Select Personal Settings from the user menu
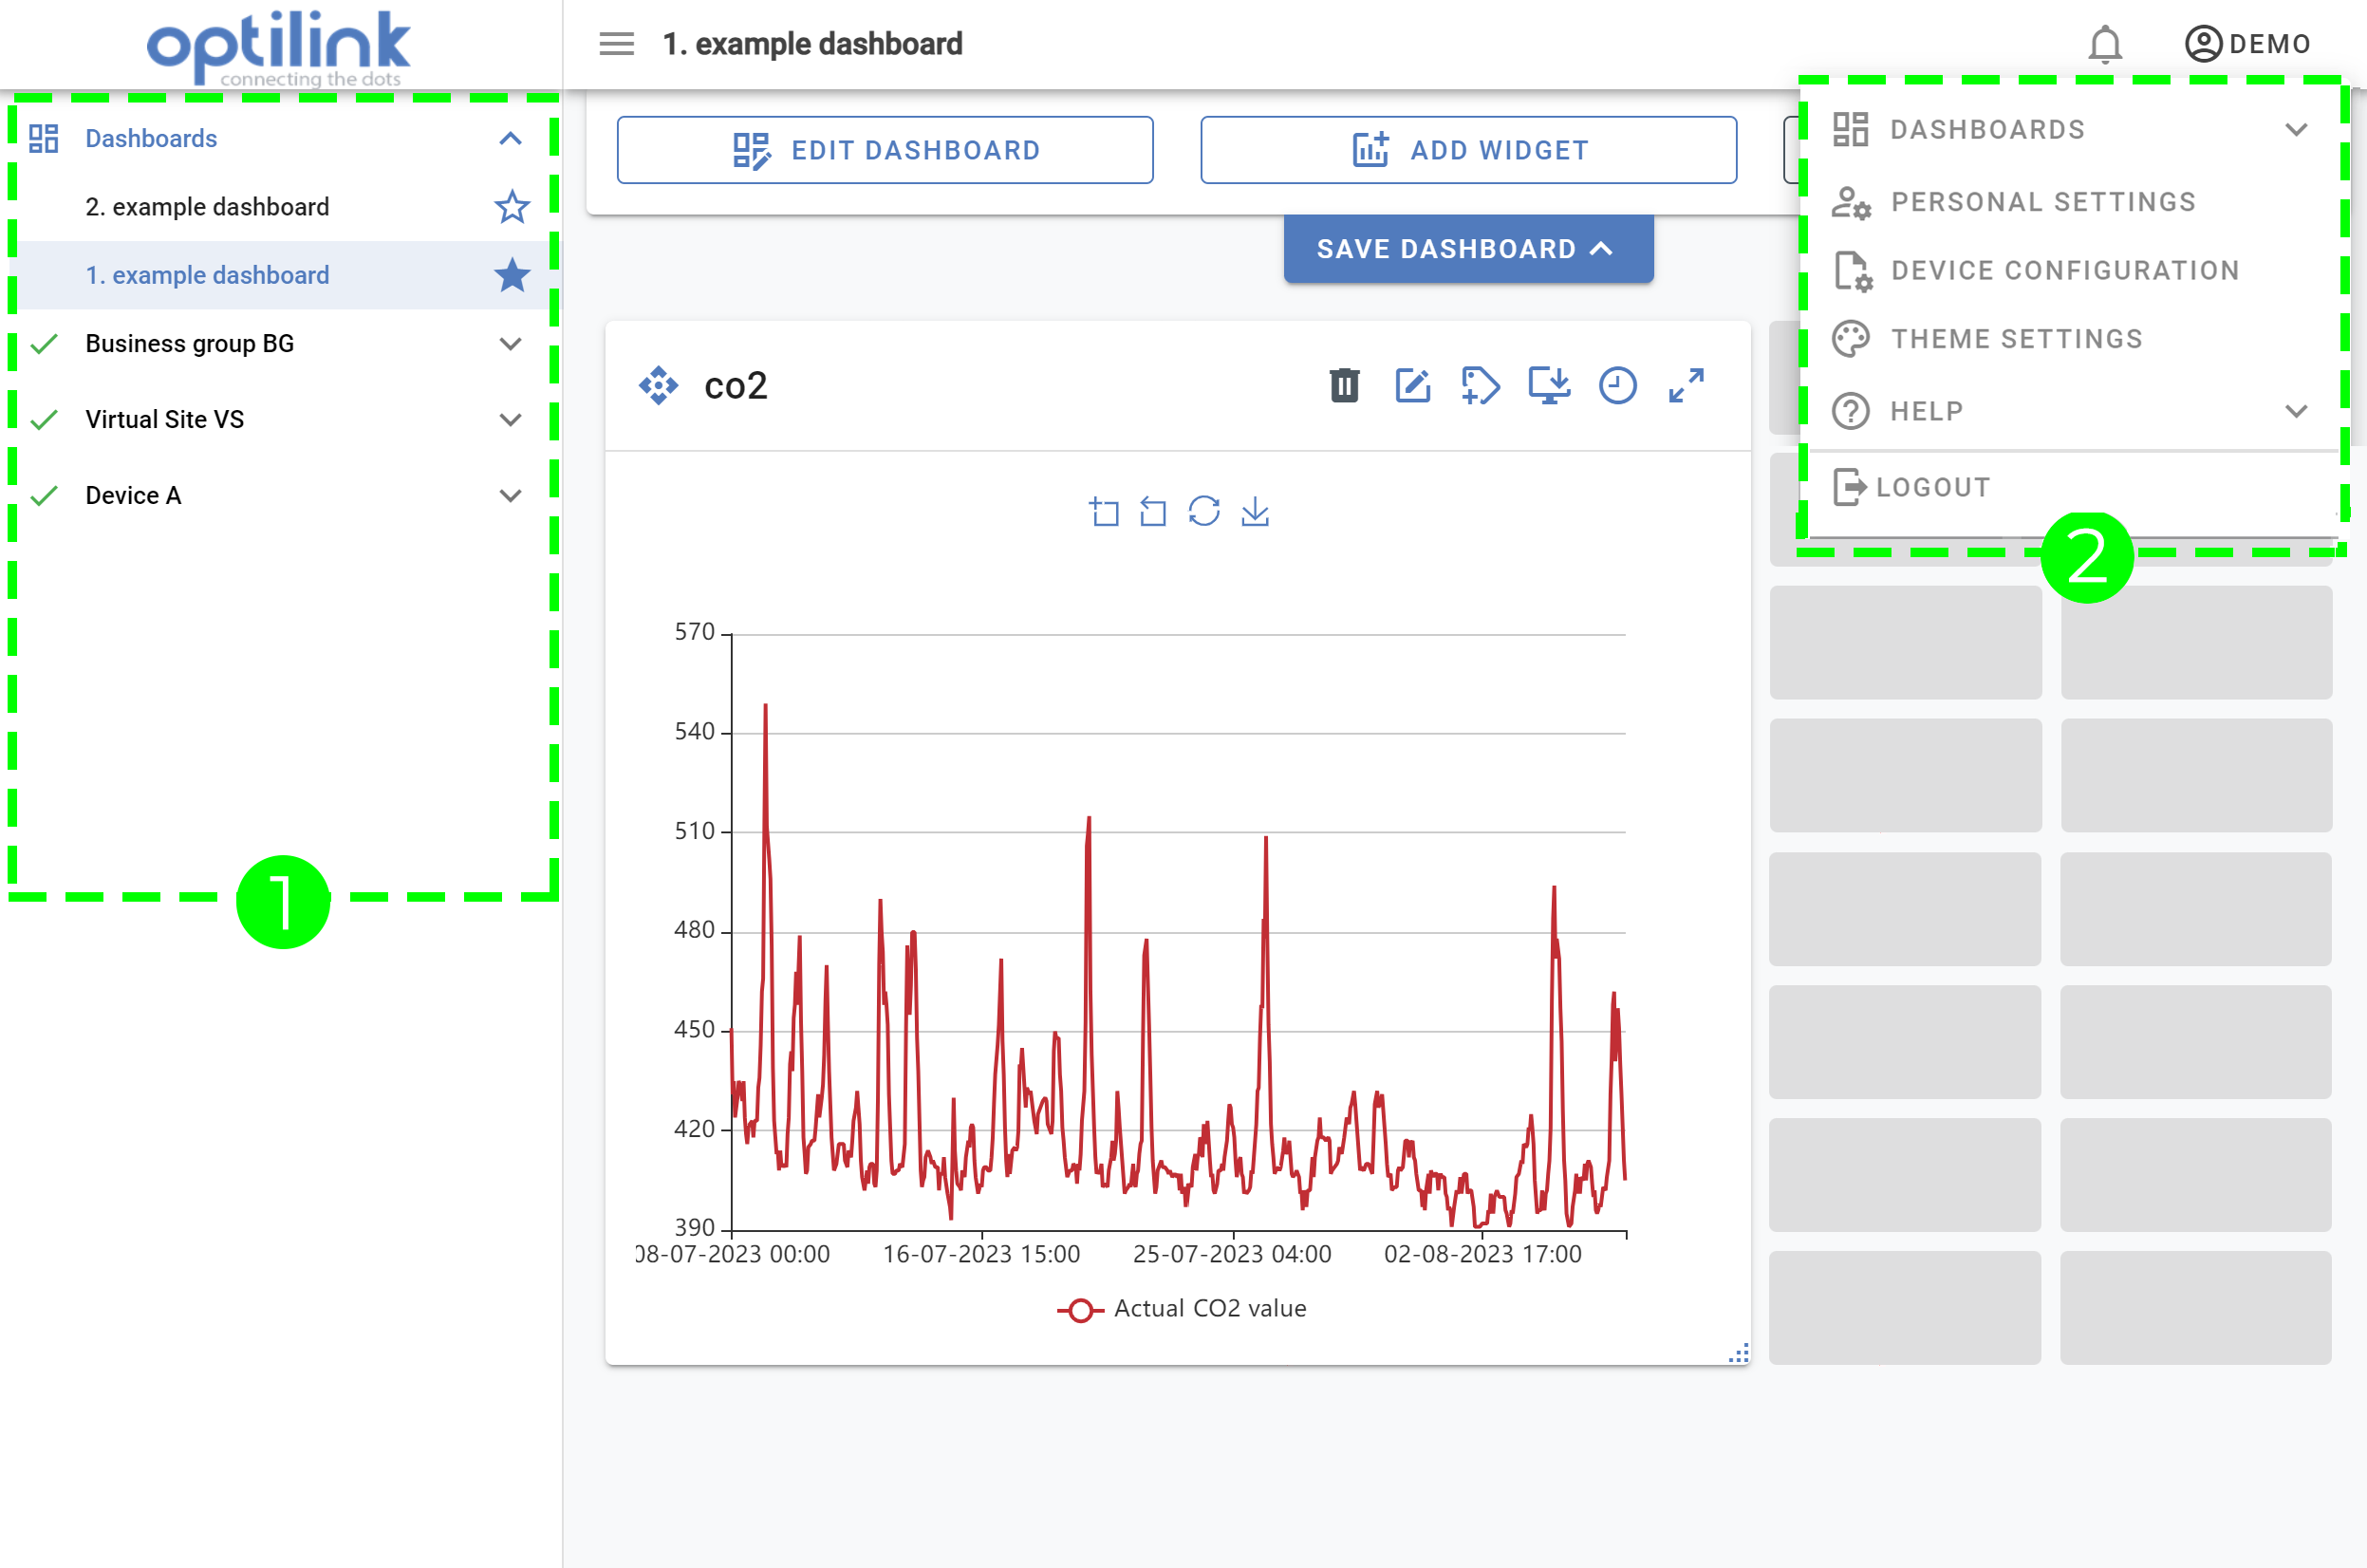2367x1568 pixels. [x=2043, y=201]
